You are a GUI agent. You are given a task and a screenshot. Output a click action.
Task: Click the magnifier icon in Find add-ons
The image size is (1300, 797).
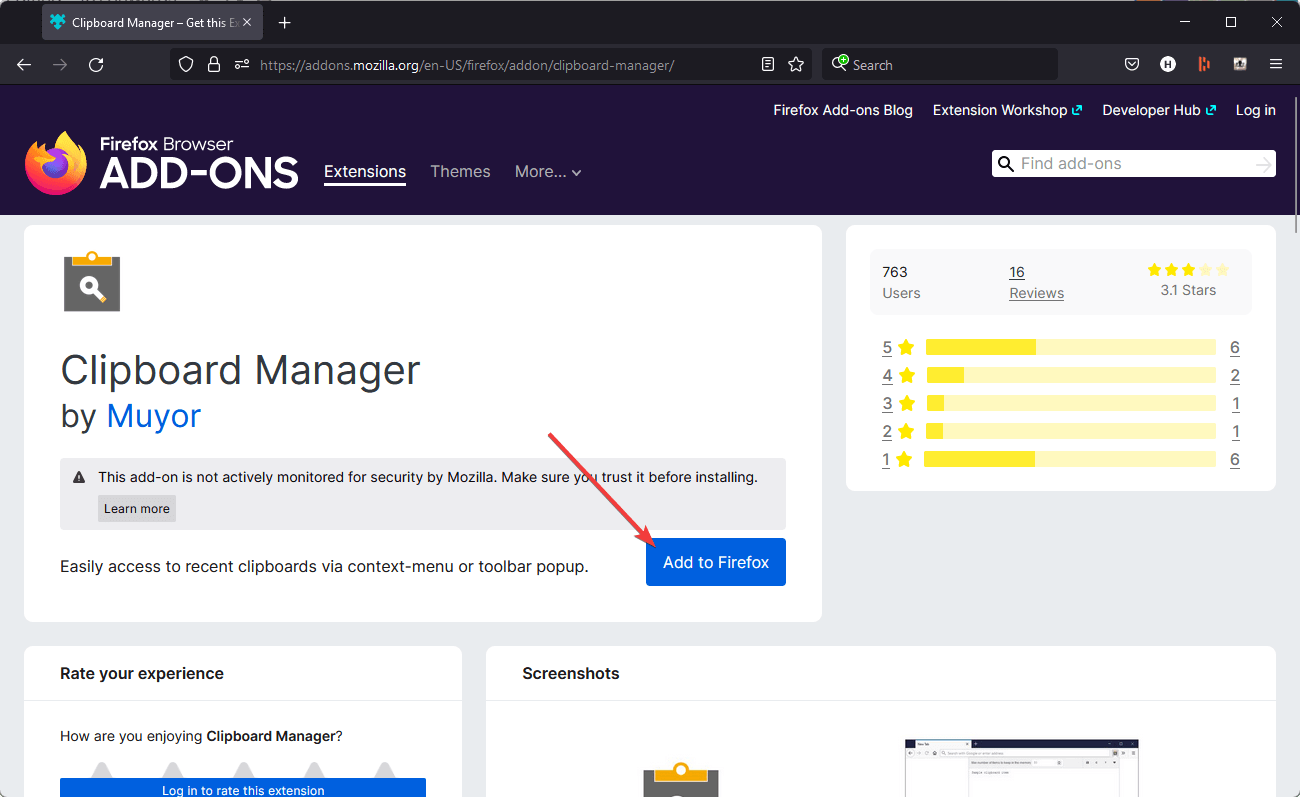(1005, 164)
